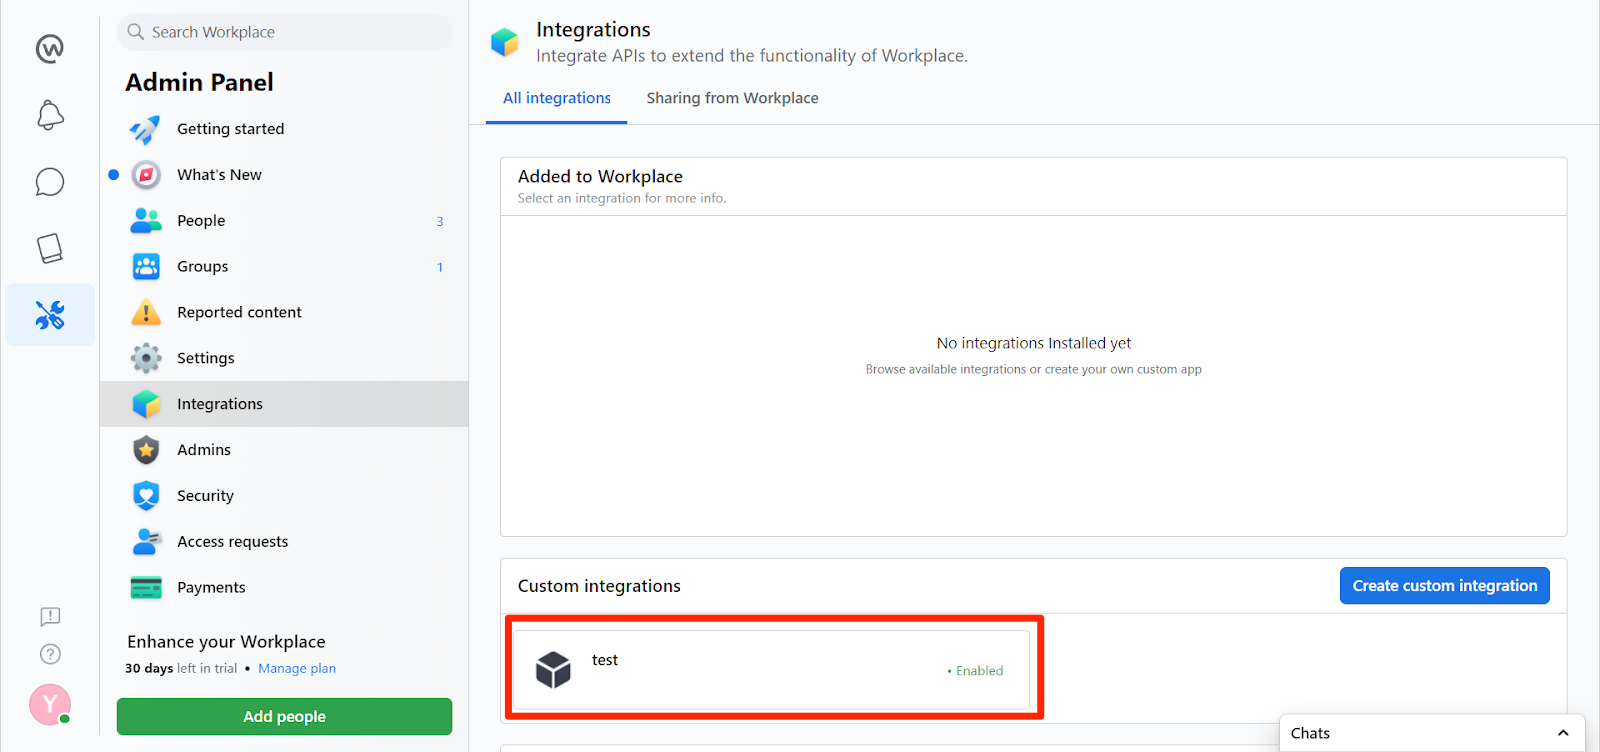Navigate to Payments page

(211, 588)
